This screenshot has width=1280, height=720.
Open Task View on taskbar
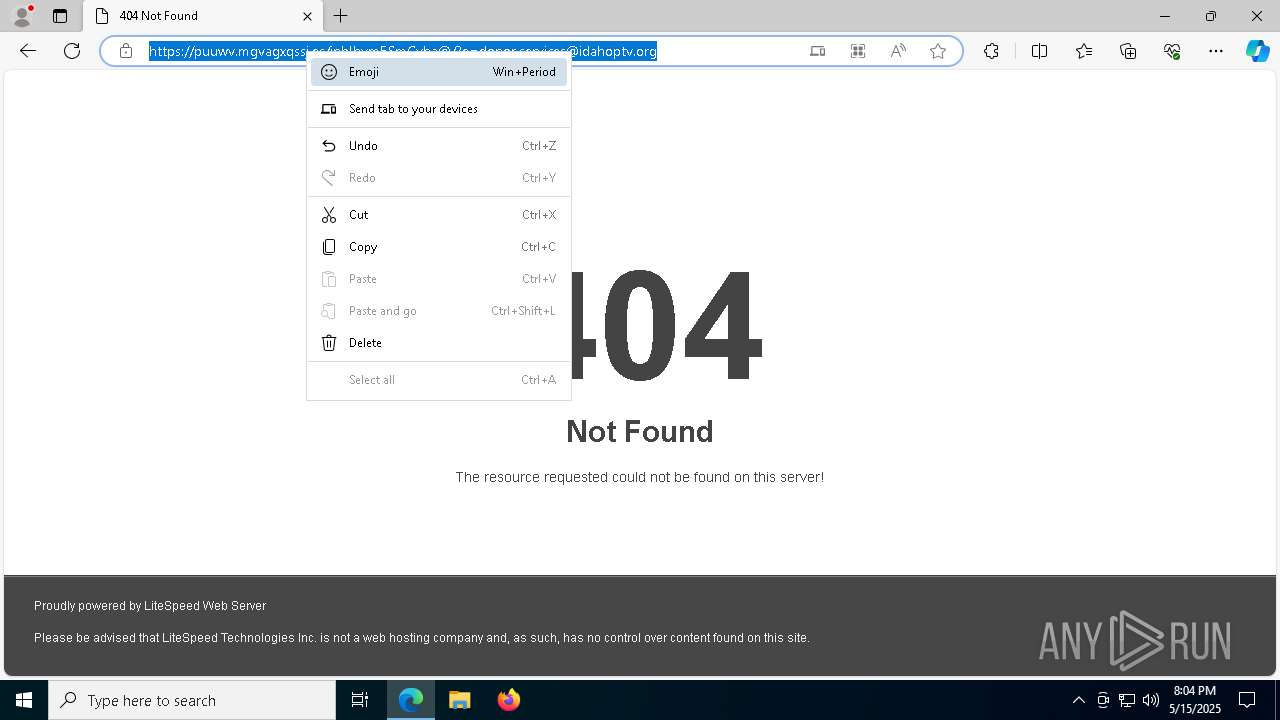pyautogui.click(x=360, y=700)
